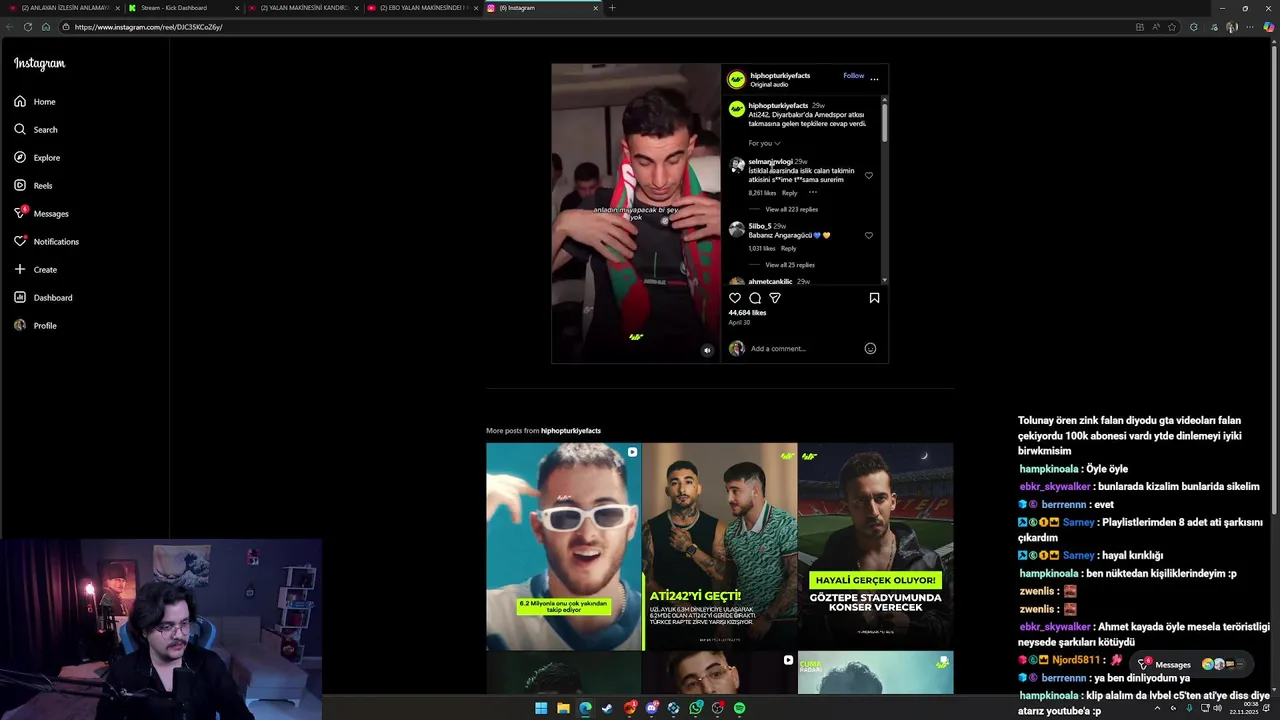The height and width of the screenshot is (720, 1280).
Task: Show hidden tray icons via chevron
Action: (1157, 708)
